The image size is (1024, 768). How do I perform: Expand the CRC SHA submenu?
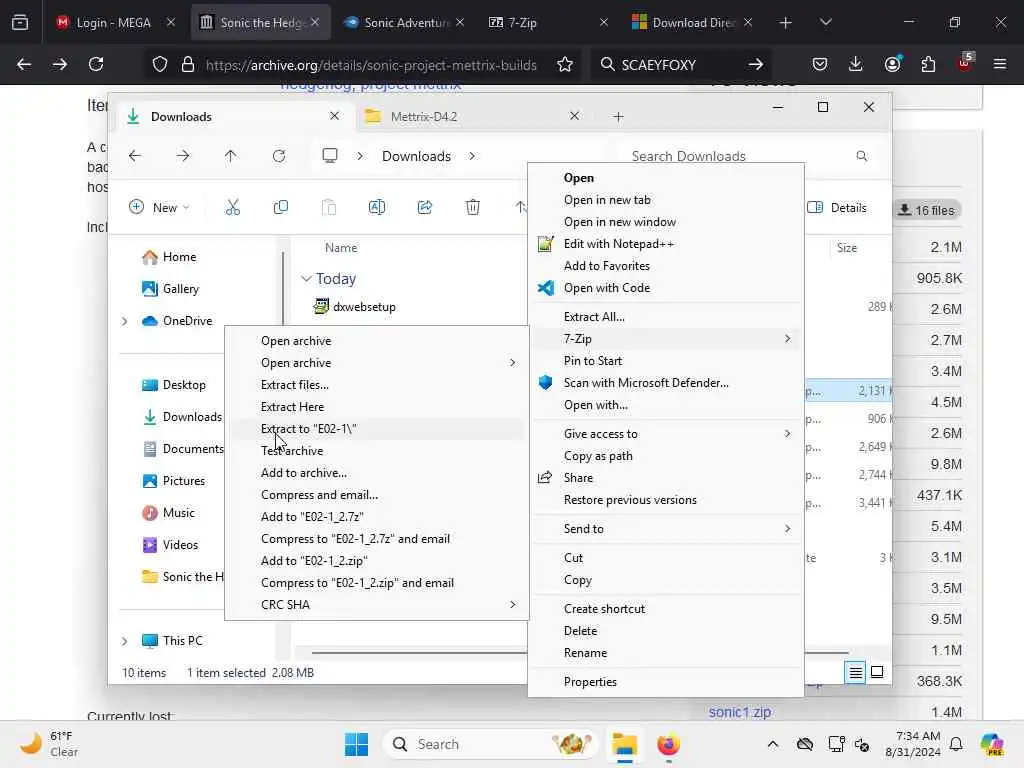coord(513,605)
